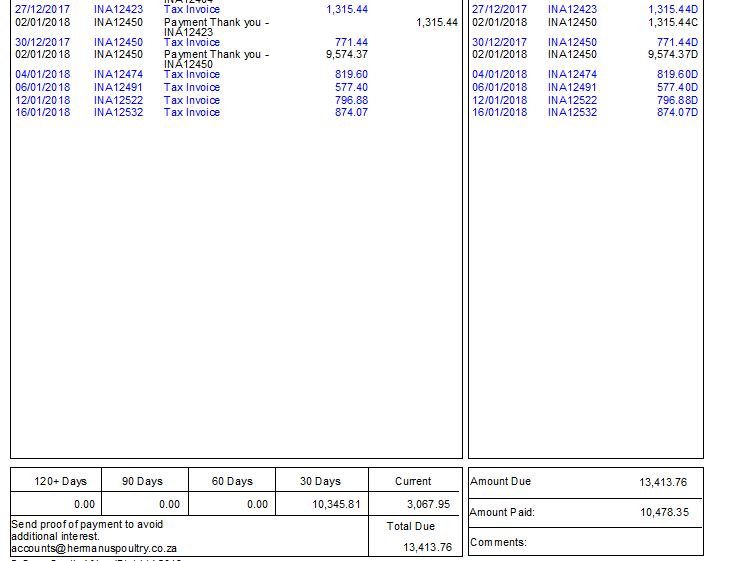Click the Comments field in remittance section
Image resolution: width=730 pixels, height=561 pixels.
[498, 542]
